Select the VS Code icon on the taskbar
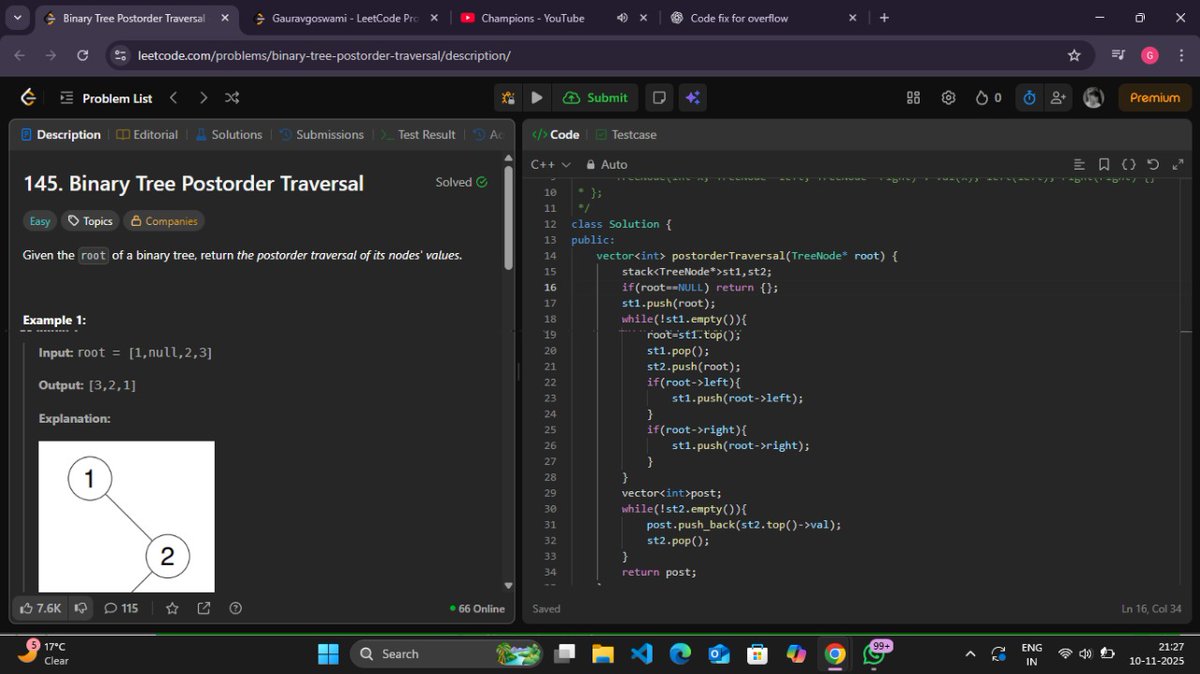The width and height of the screenshot is (1200, 674). coord(641,653)
